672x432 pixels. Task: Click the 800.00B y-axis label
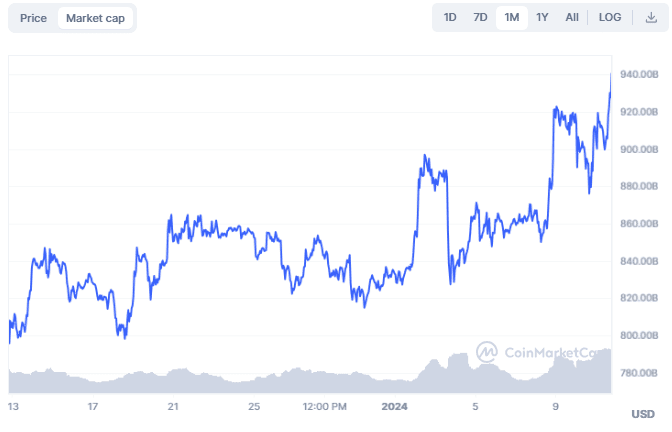coord(638,336)
